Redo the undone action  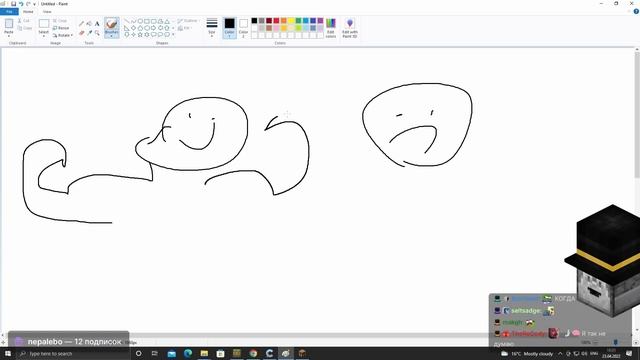pos(28,4)
